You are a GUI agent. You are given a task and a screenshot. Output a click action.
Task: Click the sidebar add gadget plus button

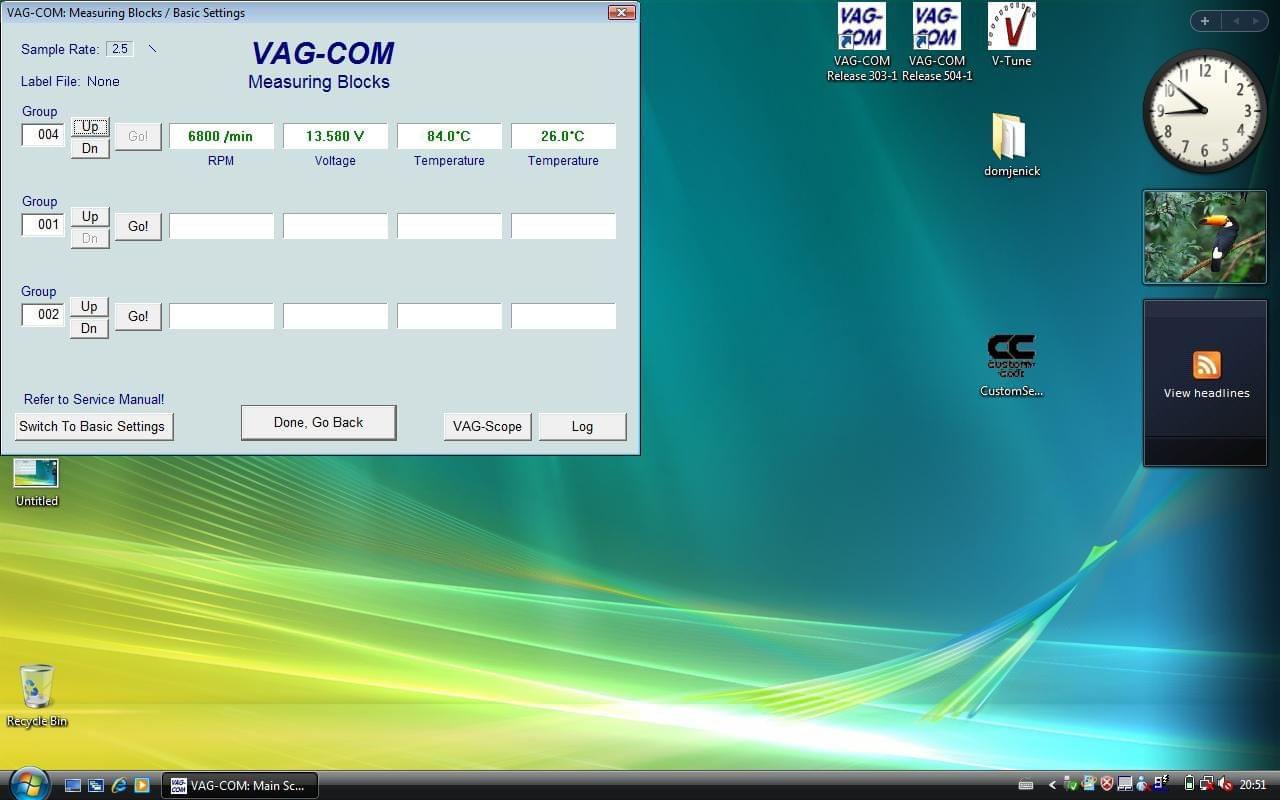pyautogui.click(x=1205, y=21)
